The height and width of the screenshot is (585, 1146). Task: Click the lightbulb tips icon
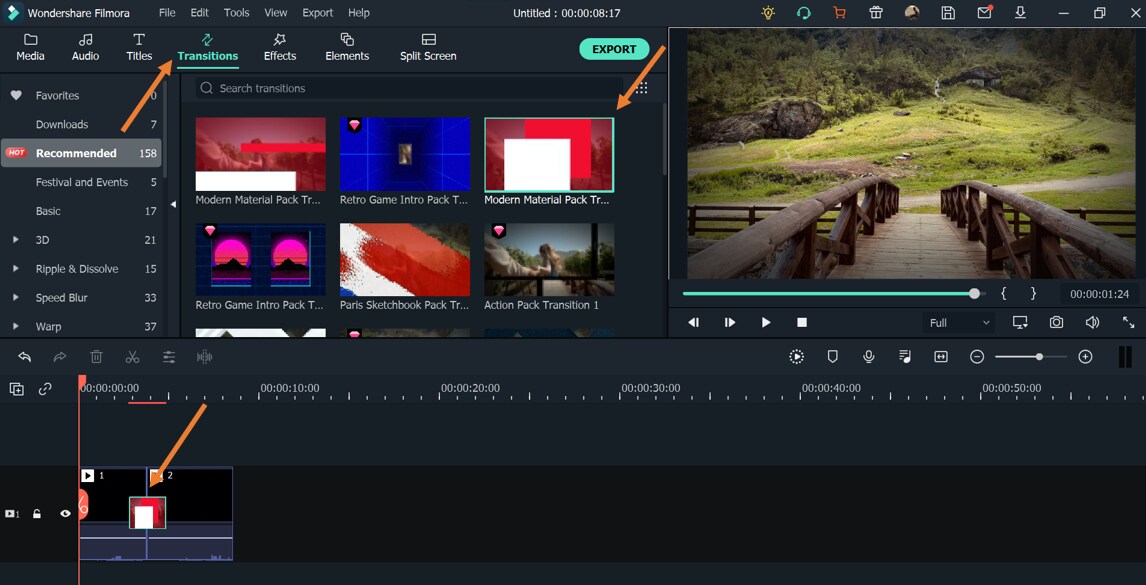click(768, 12)
